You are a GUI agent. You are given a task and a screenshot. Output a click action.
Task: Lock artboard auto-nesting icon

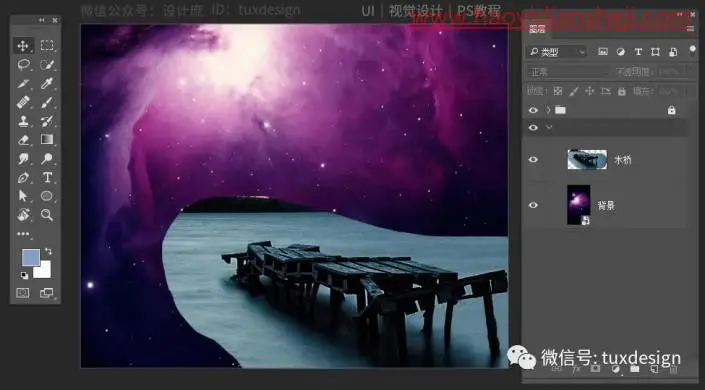coord(605,91)
